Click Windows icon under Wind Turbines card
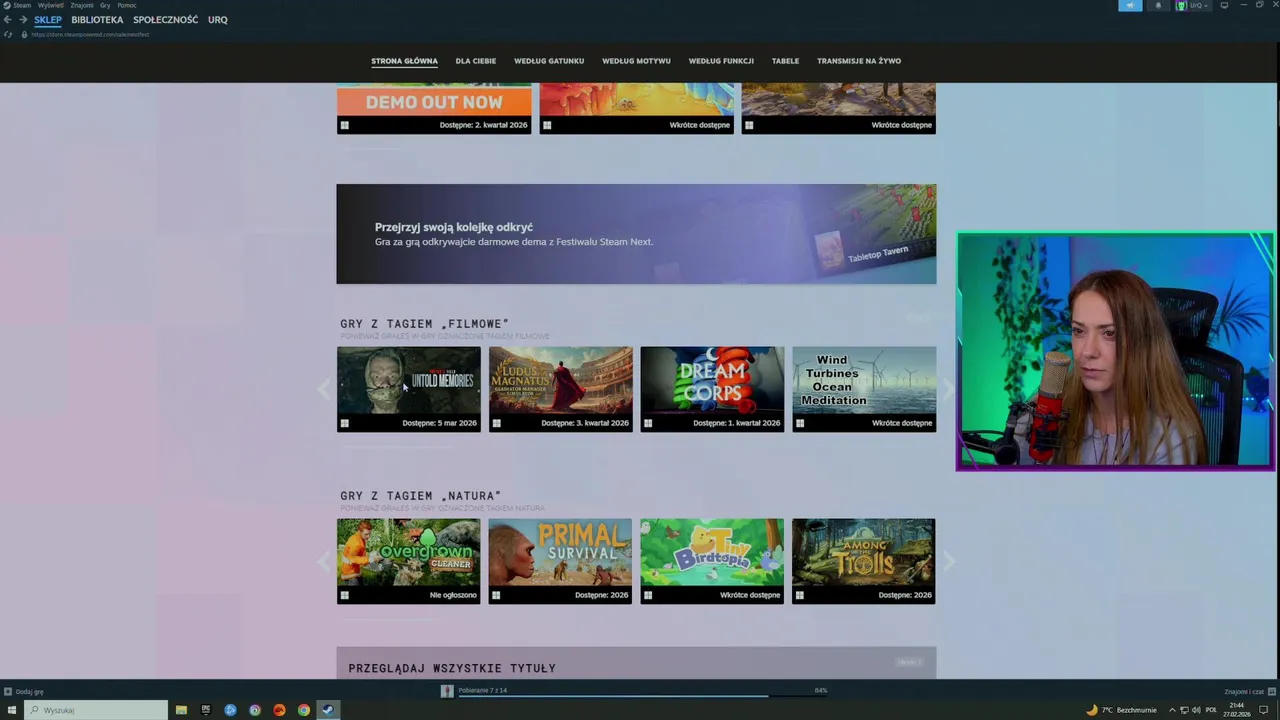The width and height of the screenshot is (1280, 720). 799,423
